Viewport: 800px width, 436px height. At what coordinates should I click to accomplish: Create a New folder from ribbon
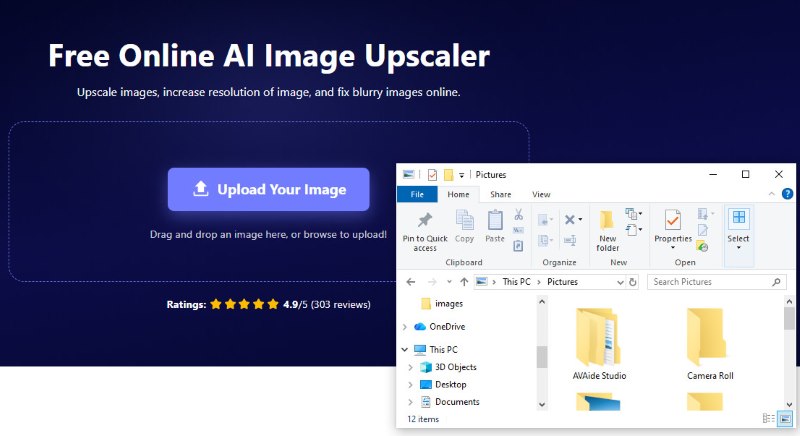[607, 230]
